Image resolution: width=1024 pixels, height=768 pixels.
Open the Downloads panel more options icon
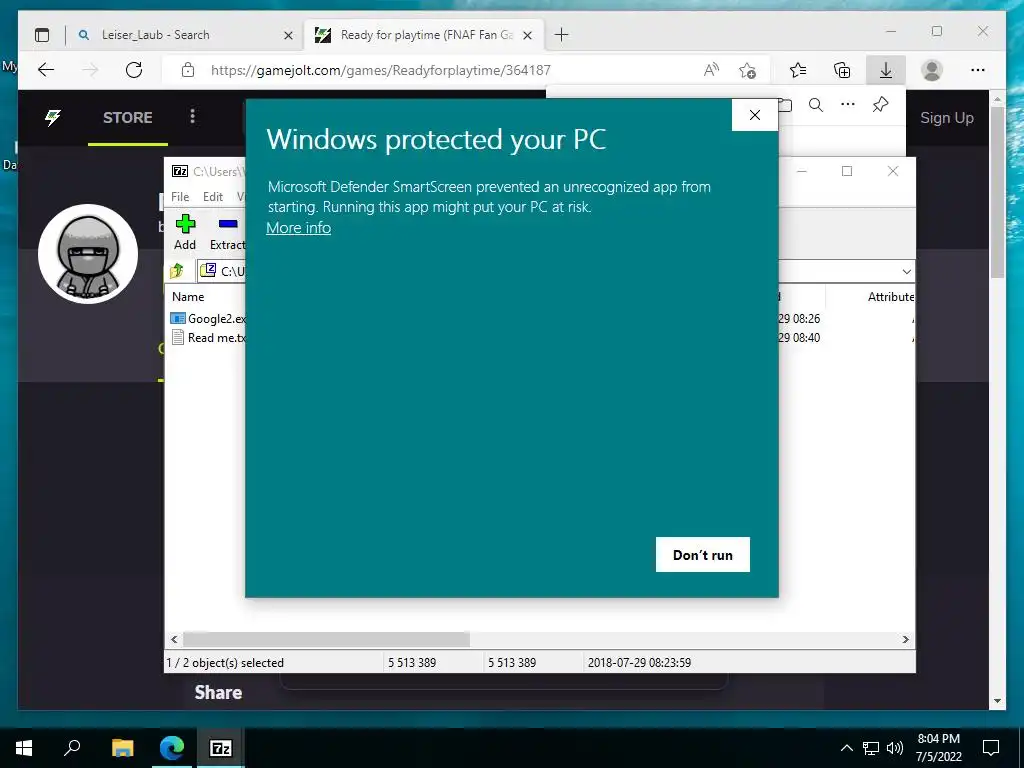pos(848,104)
